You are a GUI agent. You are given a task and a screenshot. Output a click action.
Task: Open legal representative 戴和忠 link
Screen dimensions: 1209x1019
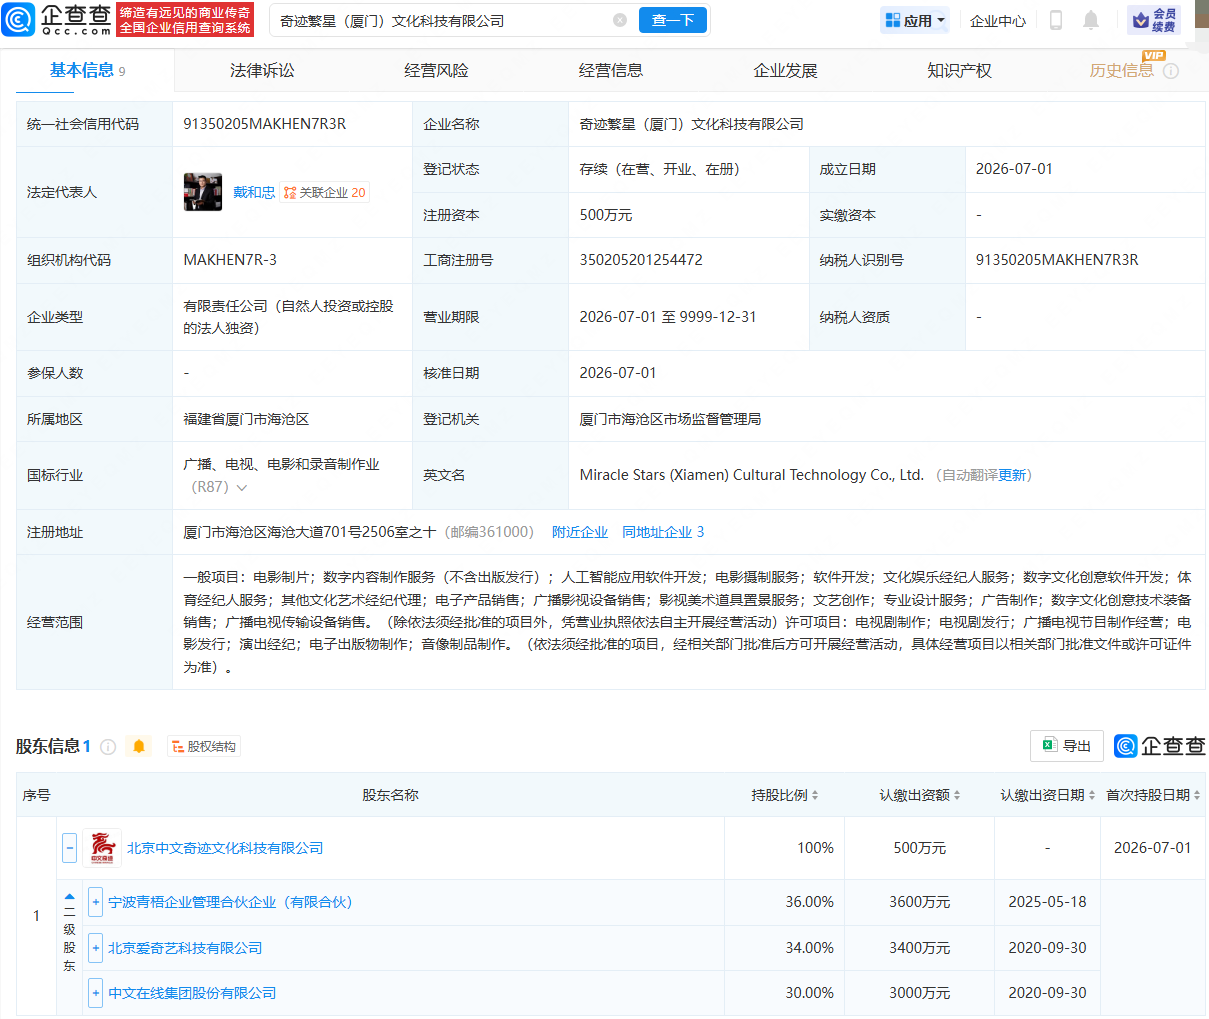pos(254,192)
